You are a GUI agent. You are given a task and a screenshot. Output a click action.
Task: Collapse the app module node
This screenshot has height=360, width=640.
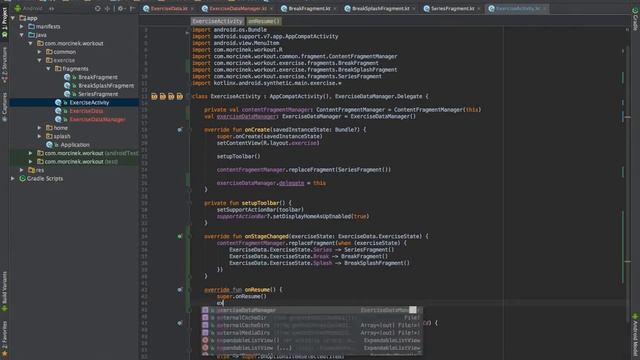pos(13,18)
